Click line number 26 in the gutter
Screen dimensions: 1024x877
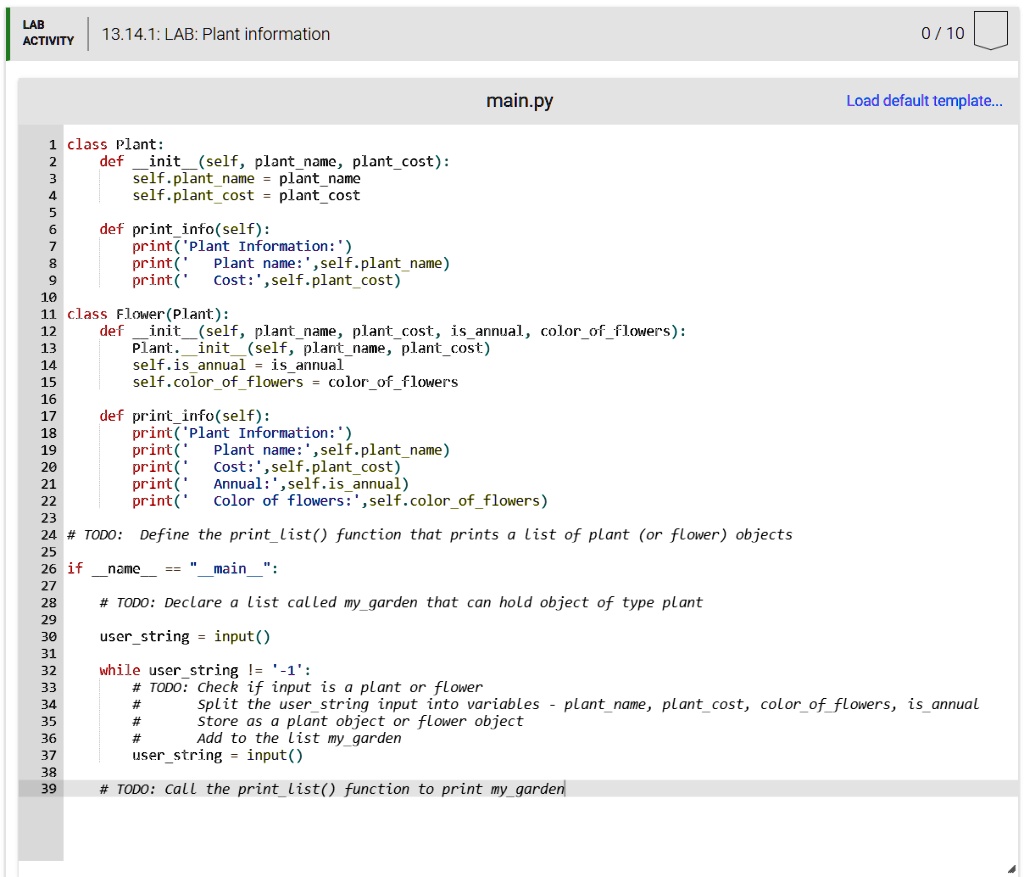click(x=49, y=568)
